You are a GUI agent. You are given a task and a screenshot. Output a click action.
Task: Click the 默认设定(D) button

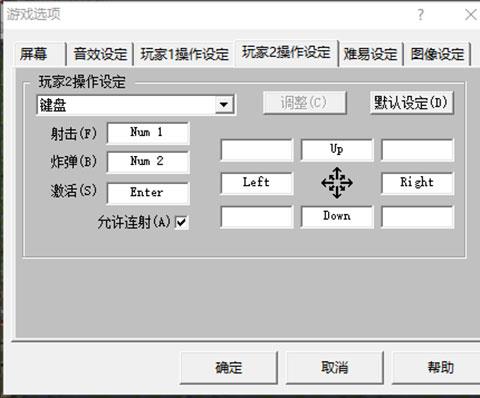point(411,103)
